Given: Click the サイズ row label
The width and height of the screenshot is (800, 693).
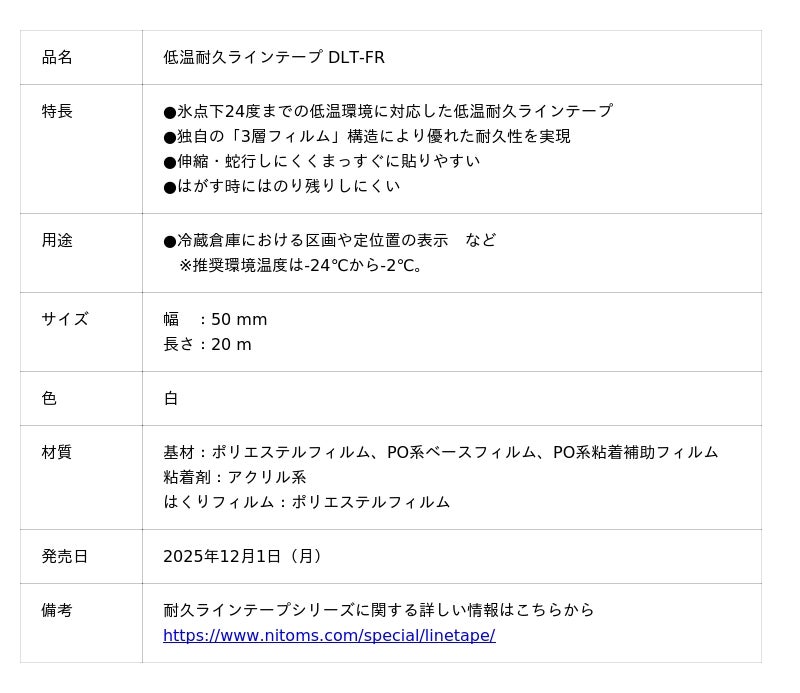Looking at the screenshot, I should 65,319.
